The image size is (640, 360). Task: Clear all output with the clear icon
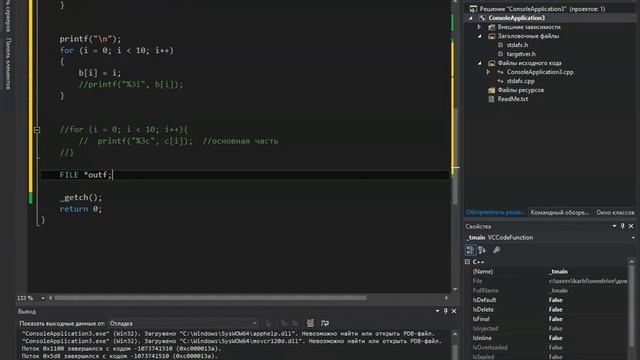click(310, 323)
